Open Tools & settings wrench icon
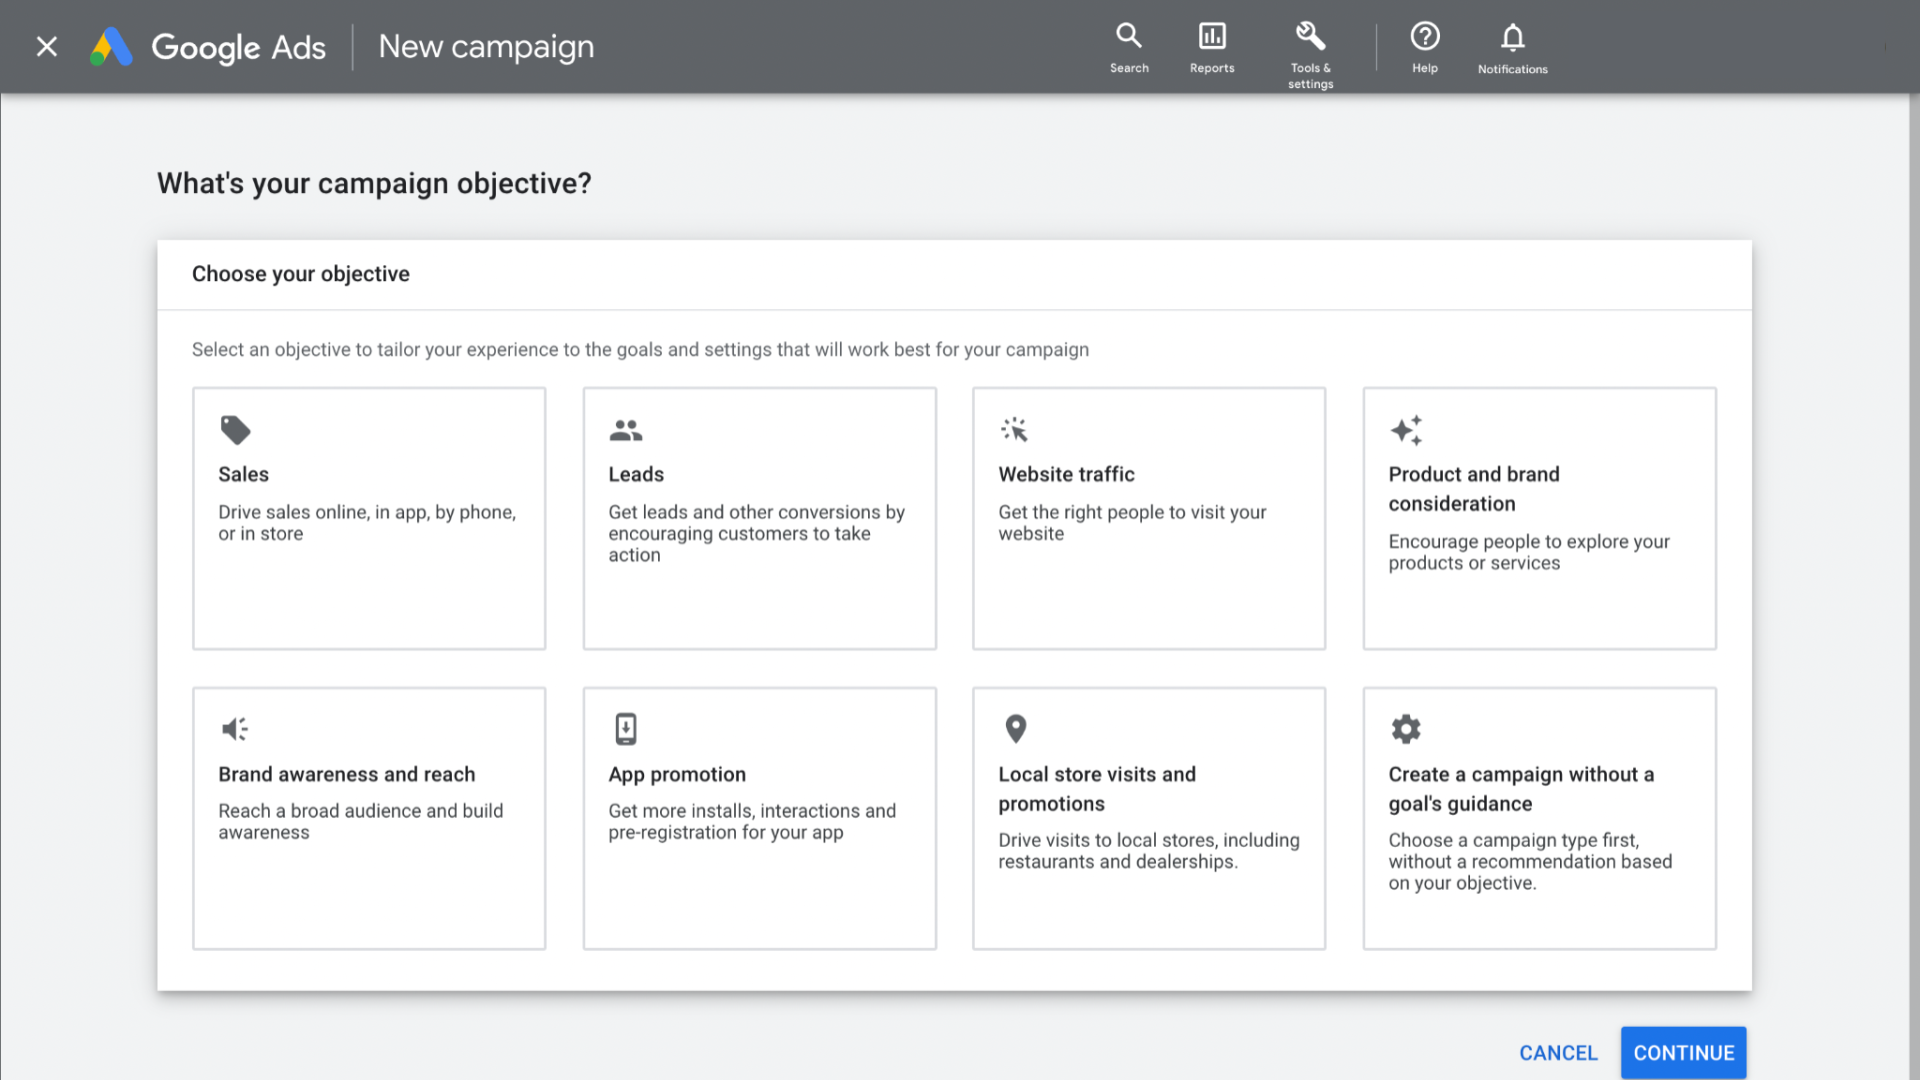The height and width of the screenshot is (1080, 1920). (x=1310, y=36)
